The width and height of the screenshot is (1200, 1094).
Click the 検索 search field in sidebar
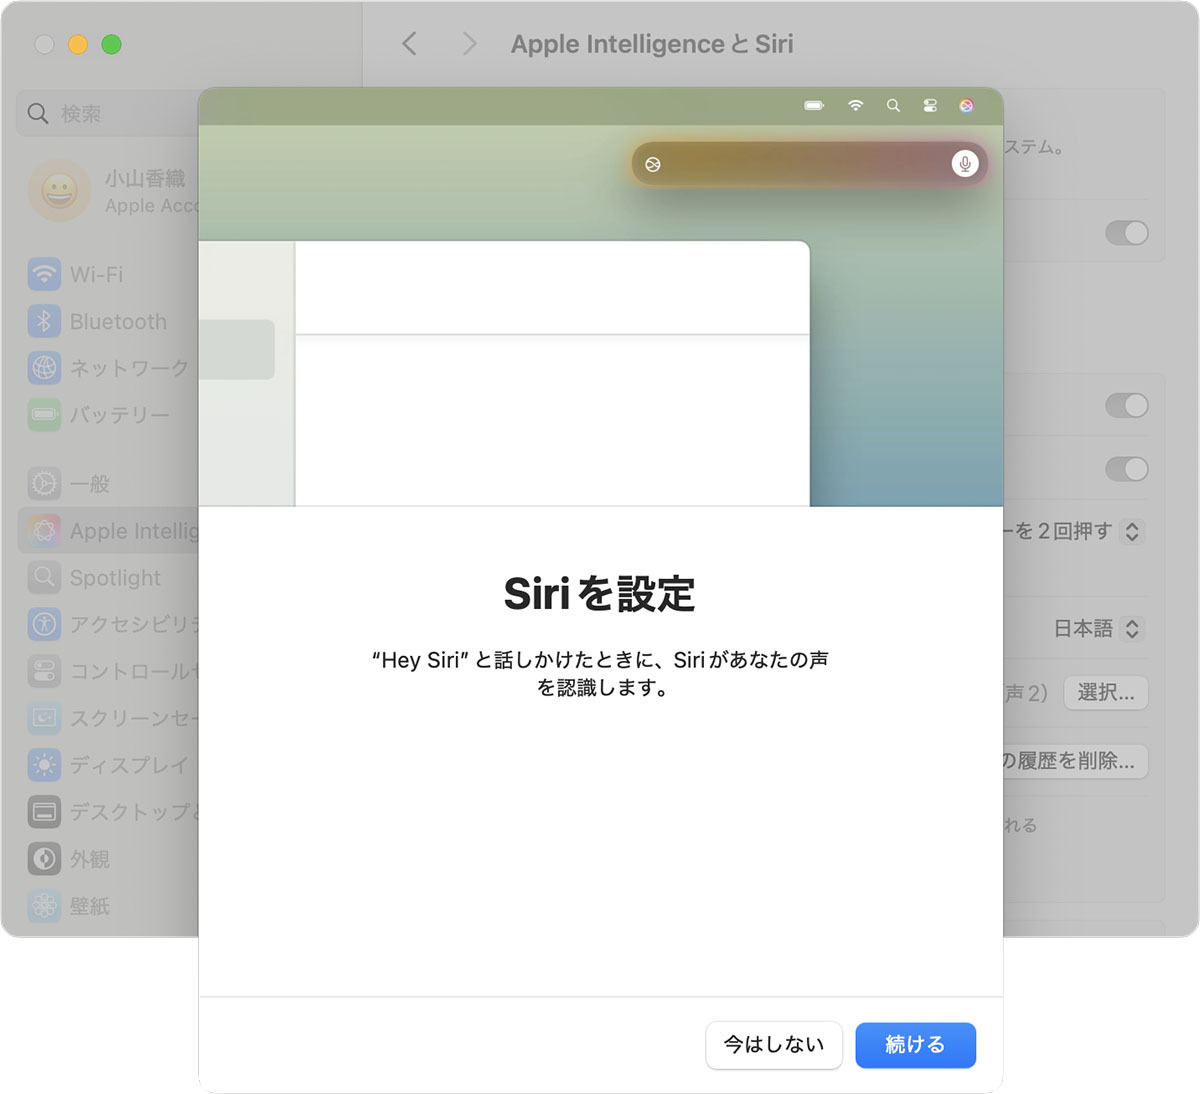(108, 113)
